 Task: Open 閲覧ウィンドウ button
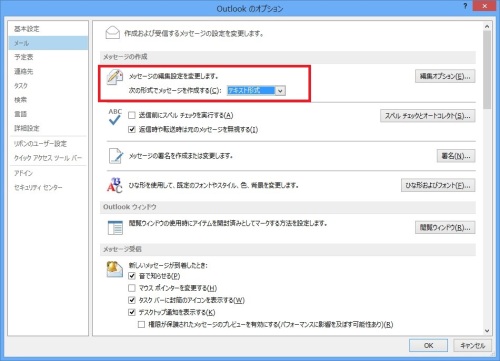(x=445, y=228)
